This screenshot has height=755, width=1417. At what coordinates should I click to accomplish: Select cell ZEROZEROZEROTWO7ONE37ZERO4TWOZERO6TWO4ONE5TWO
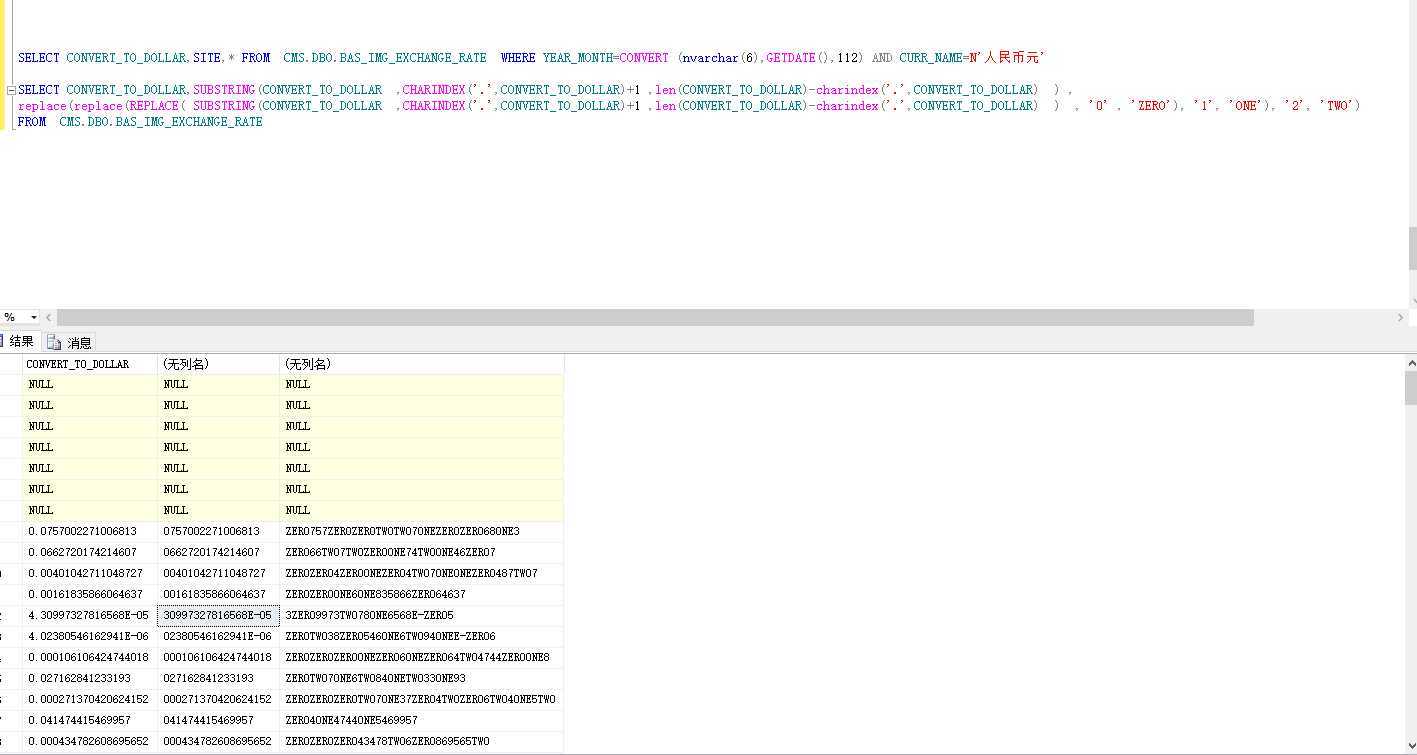[x=421, y=699]
